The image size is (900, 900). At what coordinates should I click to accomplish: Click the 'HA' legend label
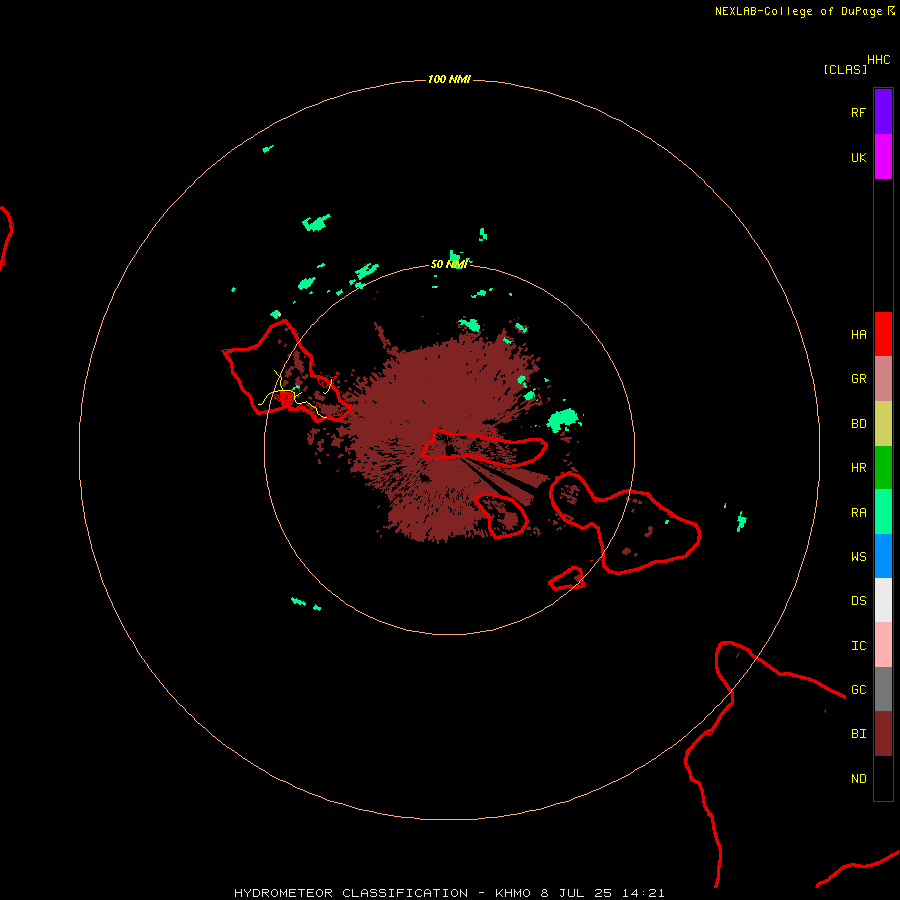pyautogui.click(x=858, y=335)
